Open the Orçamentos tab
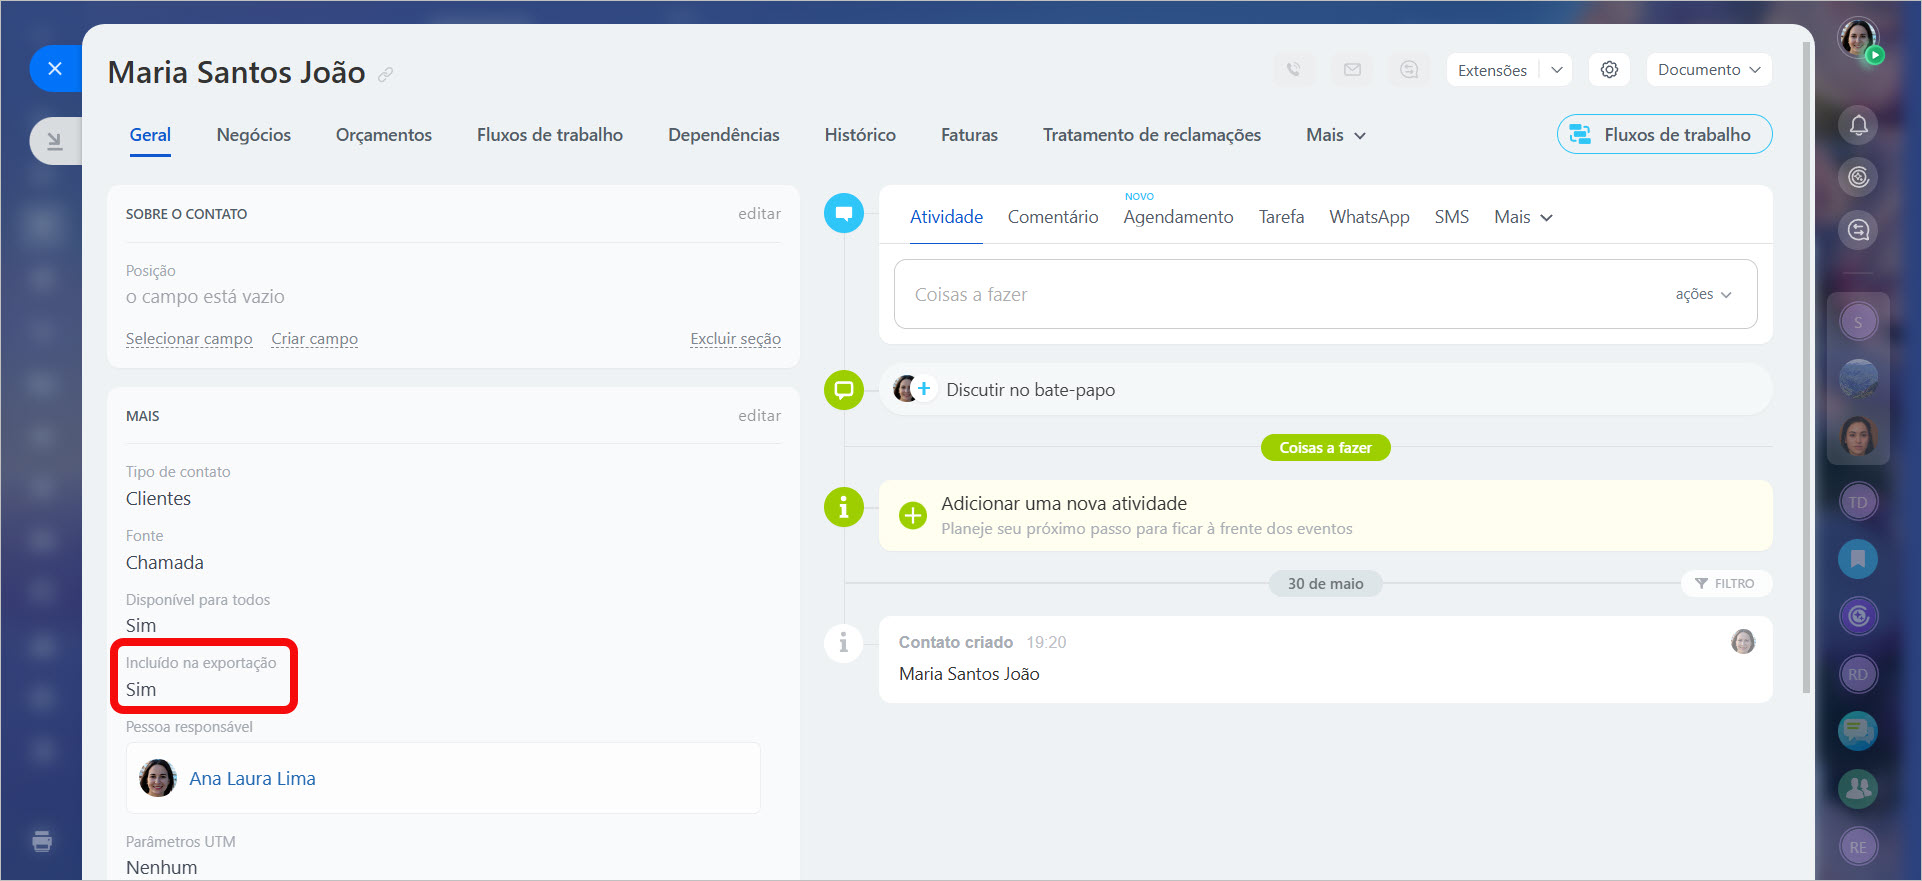The width and height of the screenshot is (1922, 881). point(384,135)
